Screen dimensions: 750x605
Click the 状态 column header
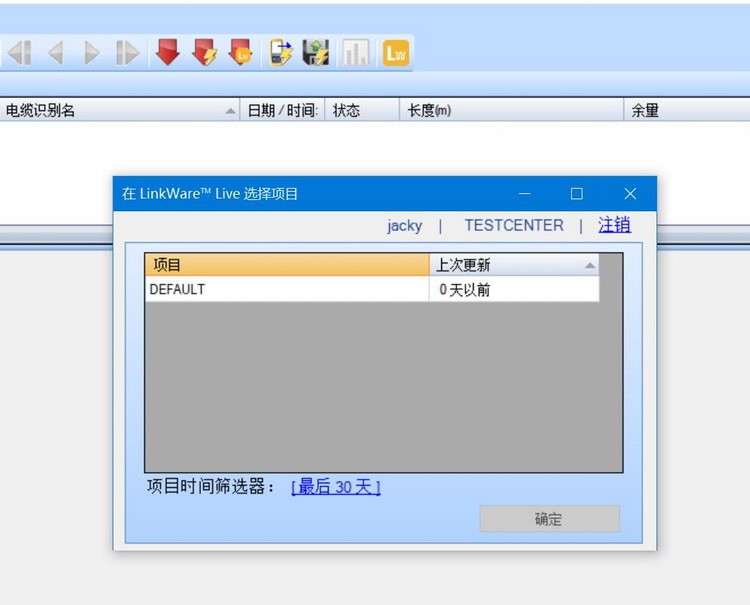tap(361, 110)
